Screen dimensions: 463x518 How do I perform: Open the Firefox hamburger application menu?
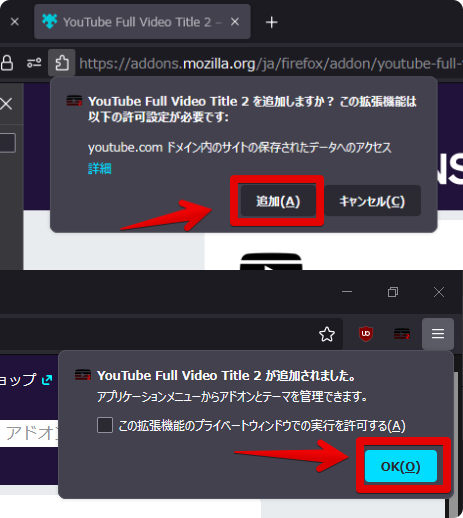pyautogui.click(x=438, y=334)
